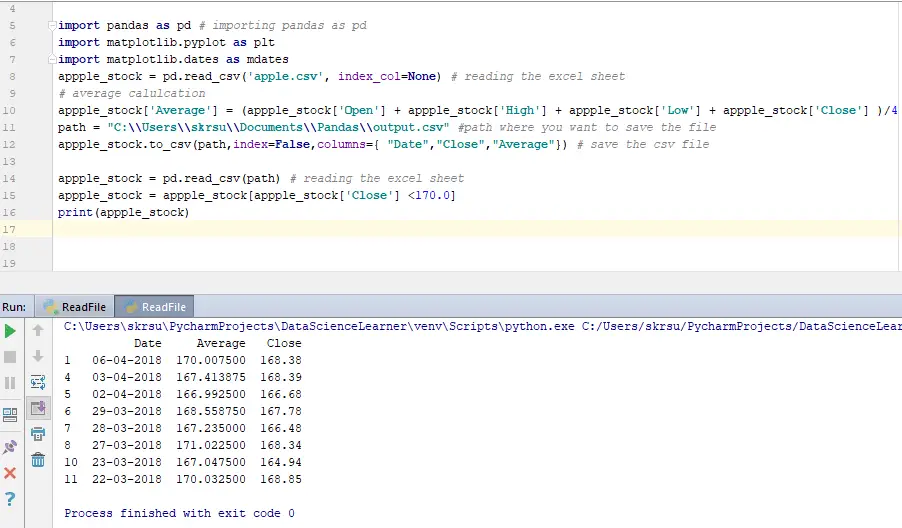Switch to the first ReadFile run tab
Screen dimensions: 902x528
pyautogui.click(x=75, y=307)
